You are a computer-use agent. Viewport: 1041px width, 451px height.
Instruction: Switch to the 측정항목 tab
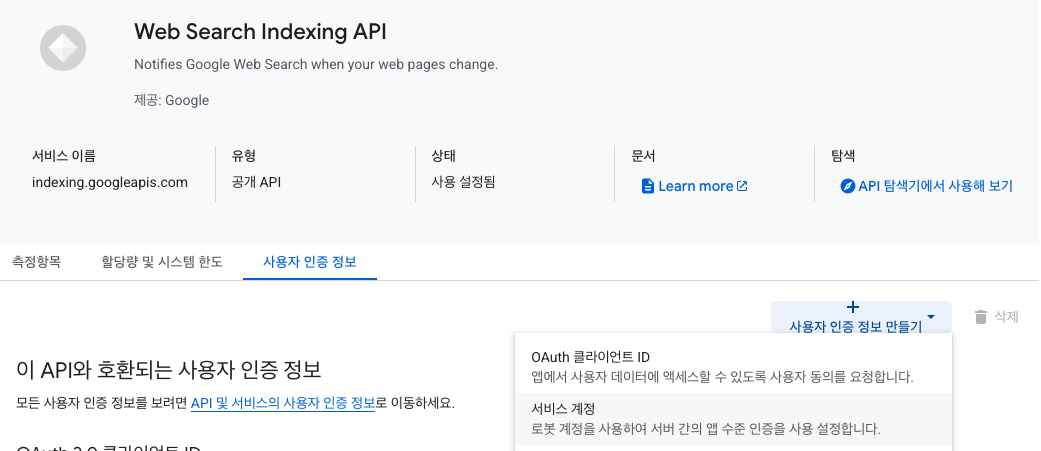(x=37, y=262)
